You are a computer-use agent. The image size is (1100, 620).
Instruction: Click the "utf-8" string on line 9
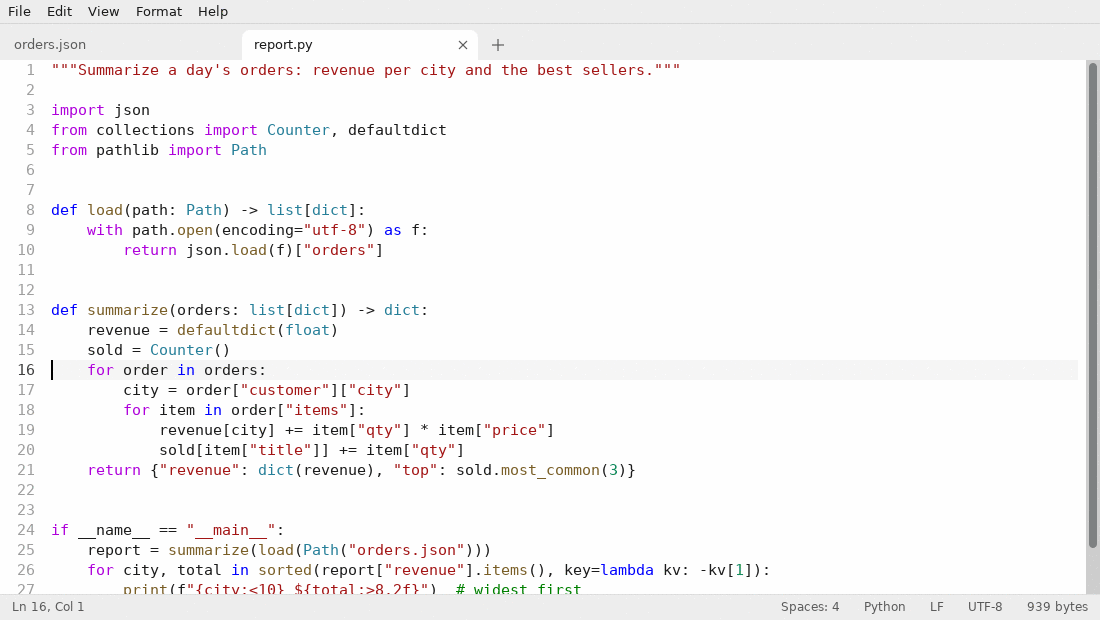(x=334, y=230)
